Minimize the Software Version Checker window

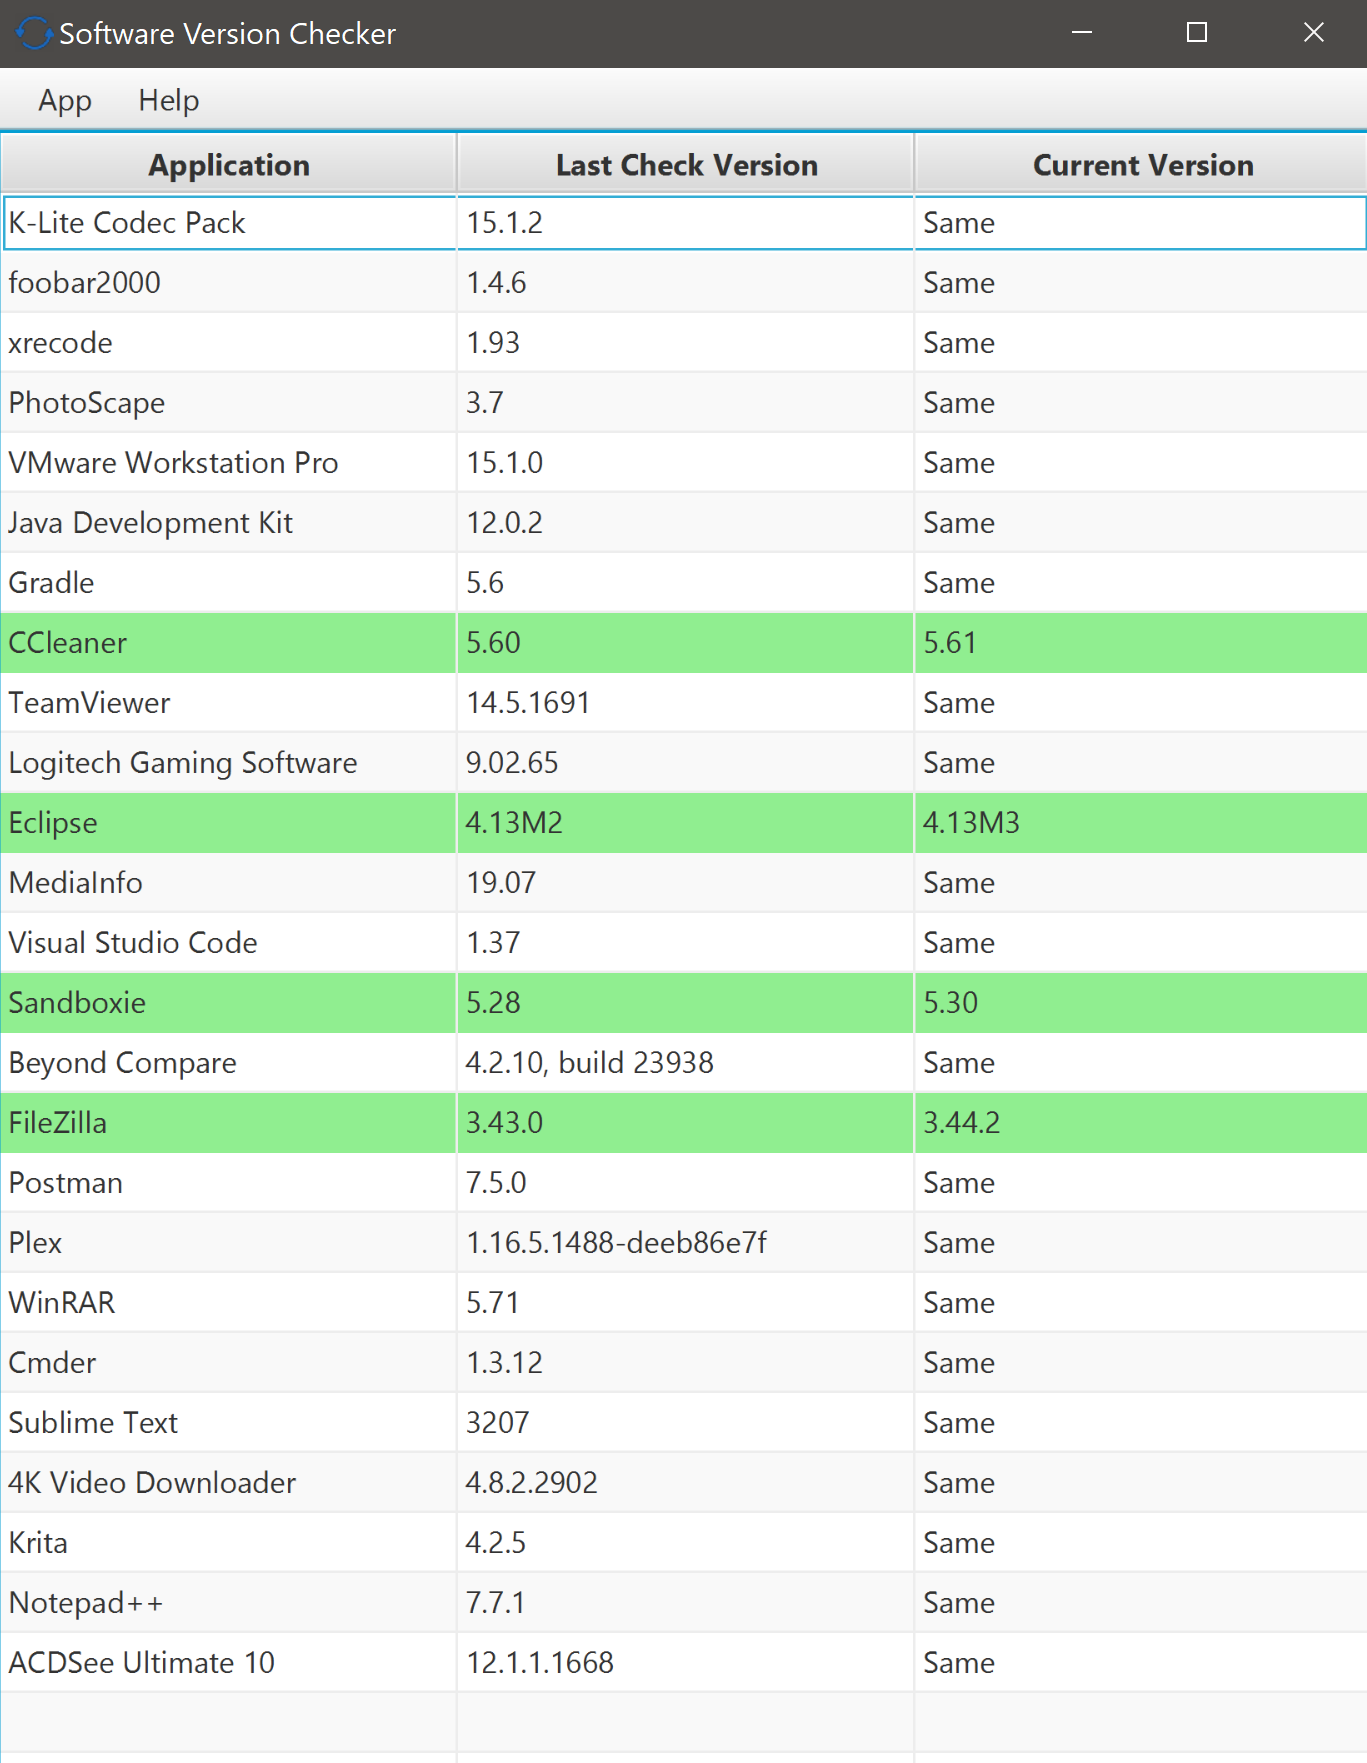1082,33
